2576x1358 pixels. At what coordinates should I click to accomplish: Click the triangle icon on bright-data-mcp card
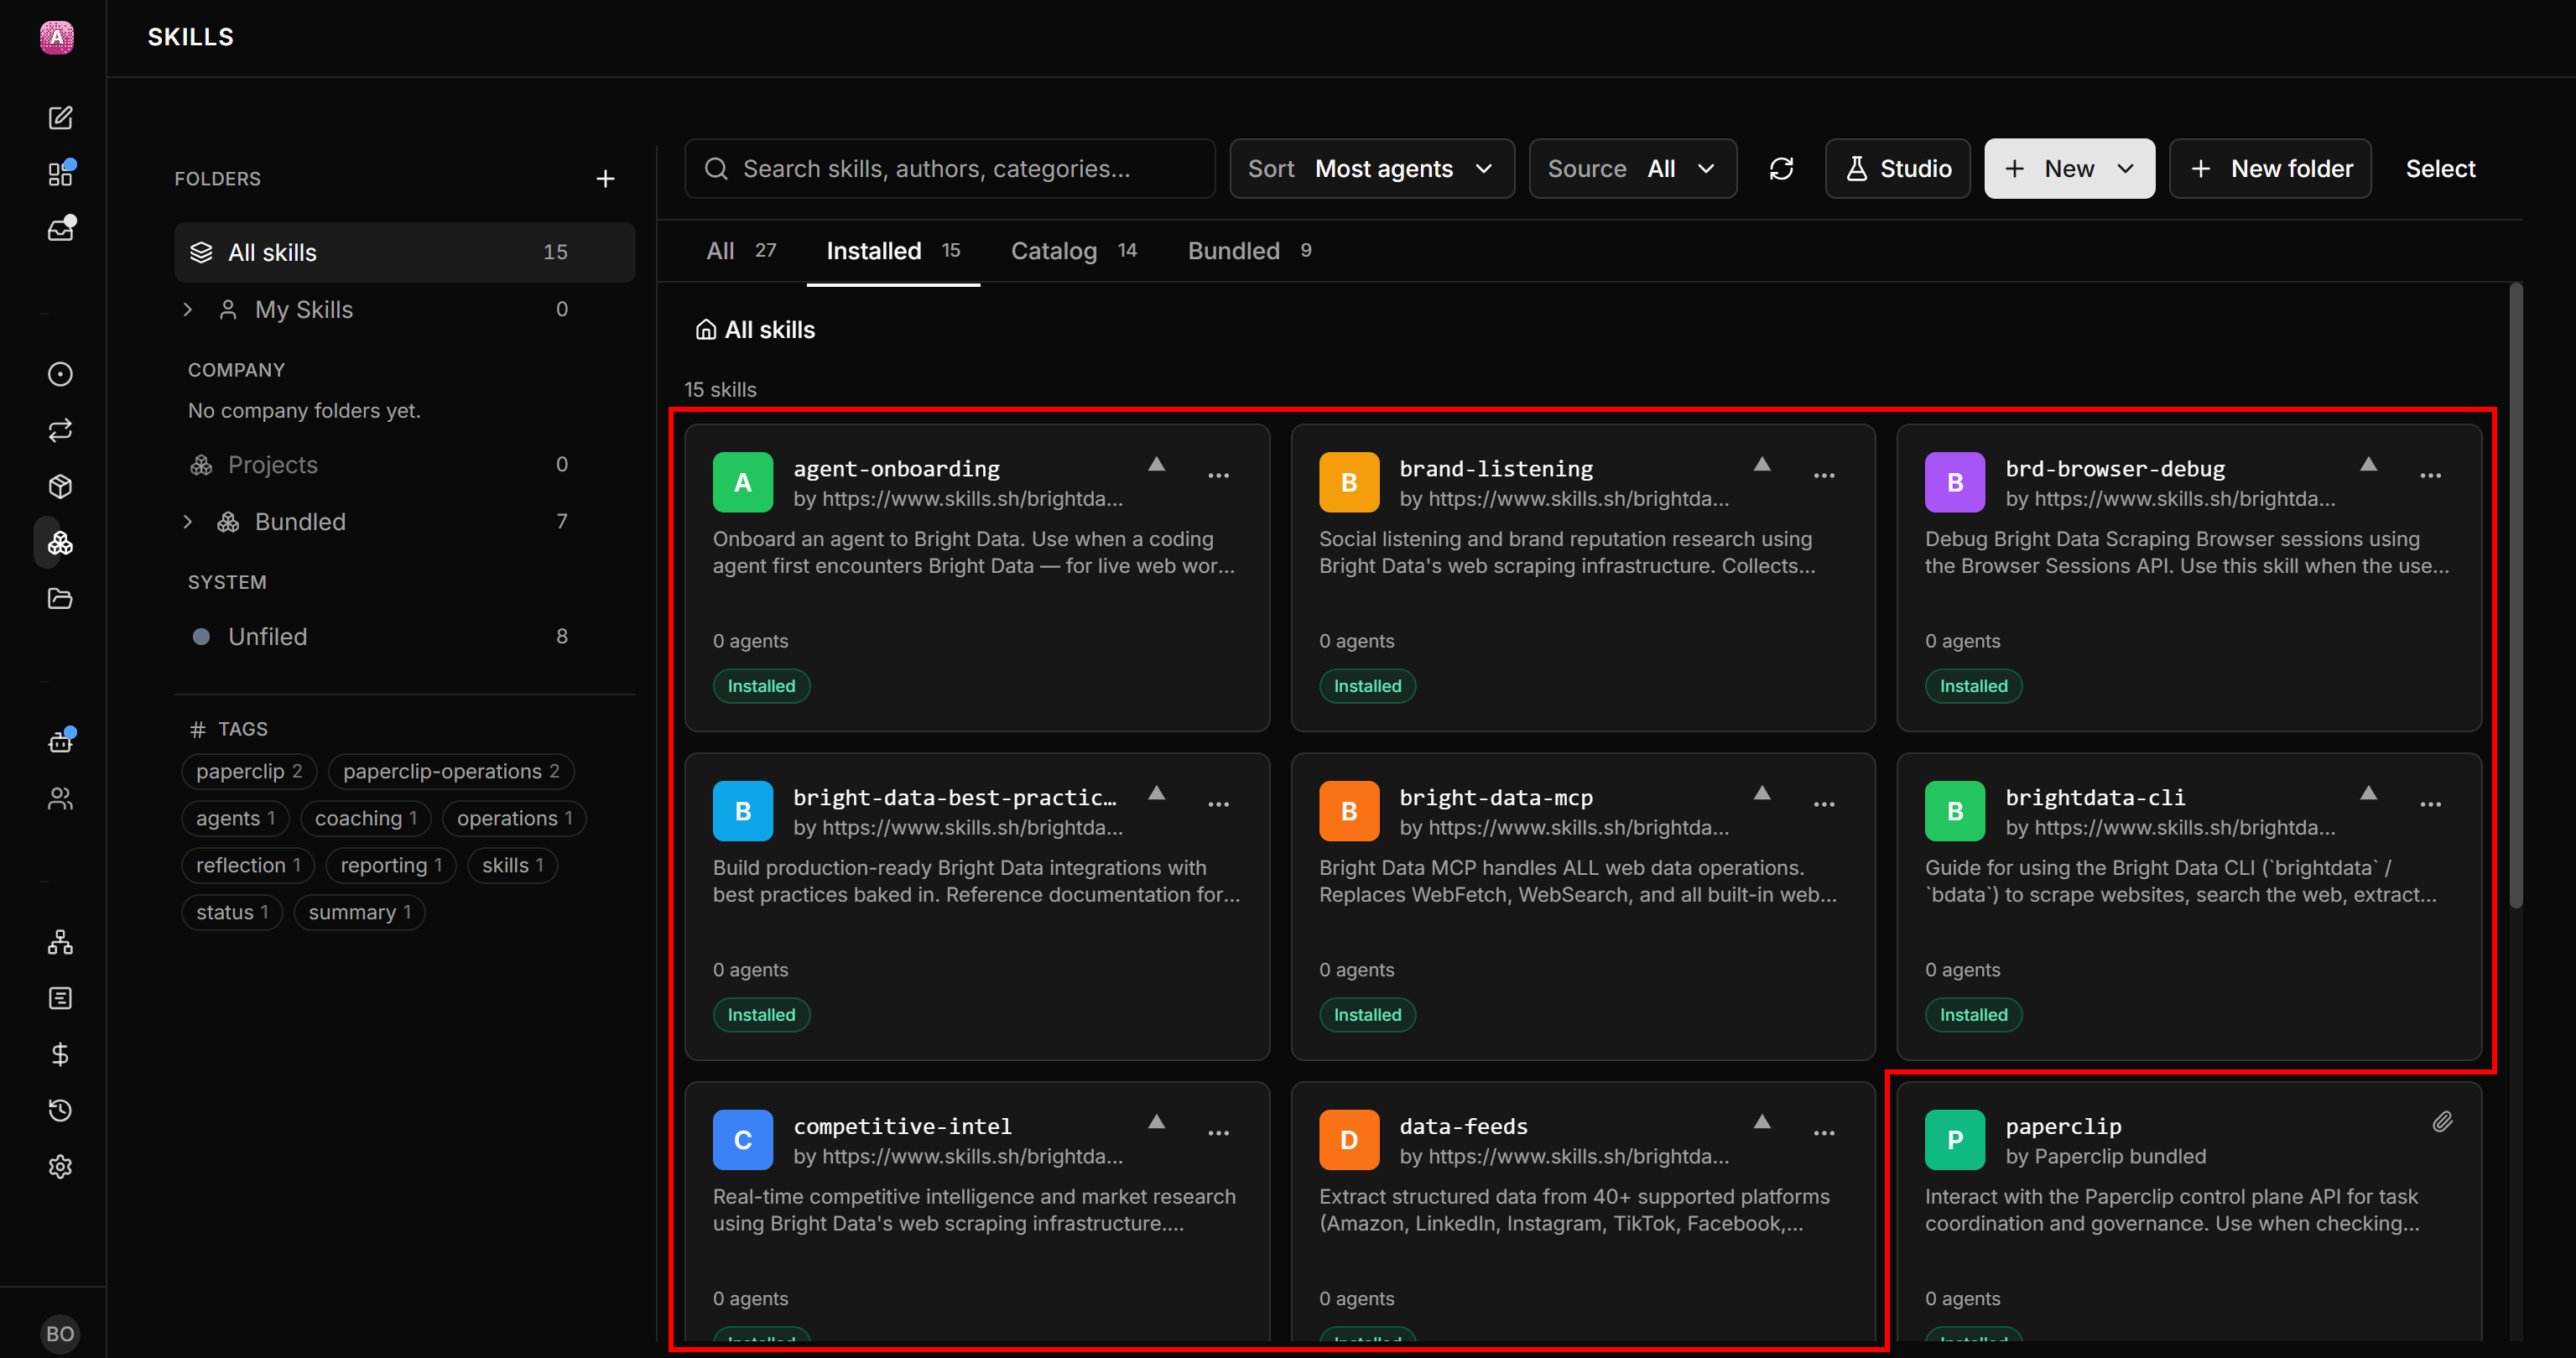(x=1762, y=793)
